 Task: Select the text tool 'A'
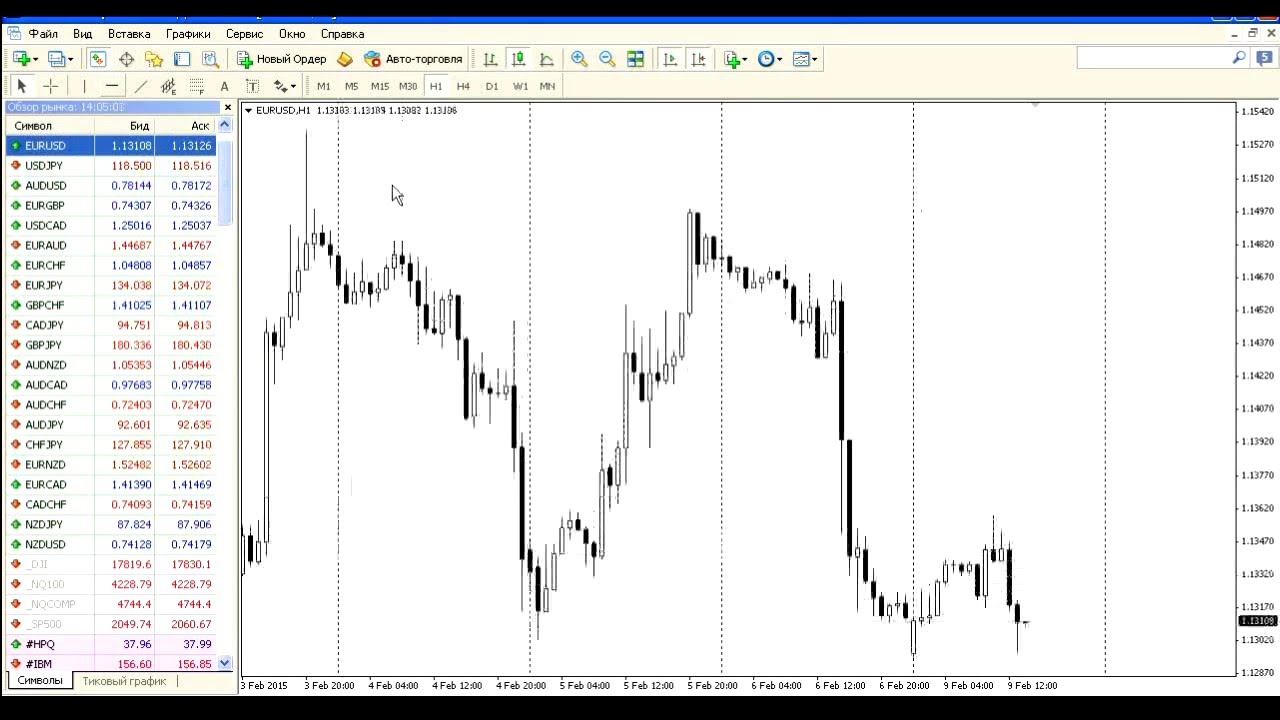pyautogui.click(x=224, y=86)
